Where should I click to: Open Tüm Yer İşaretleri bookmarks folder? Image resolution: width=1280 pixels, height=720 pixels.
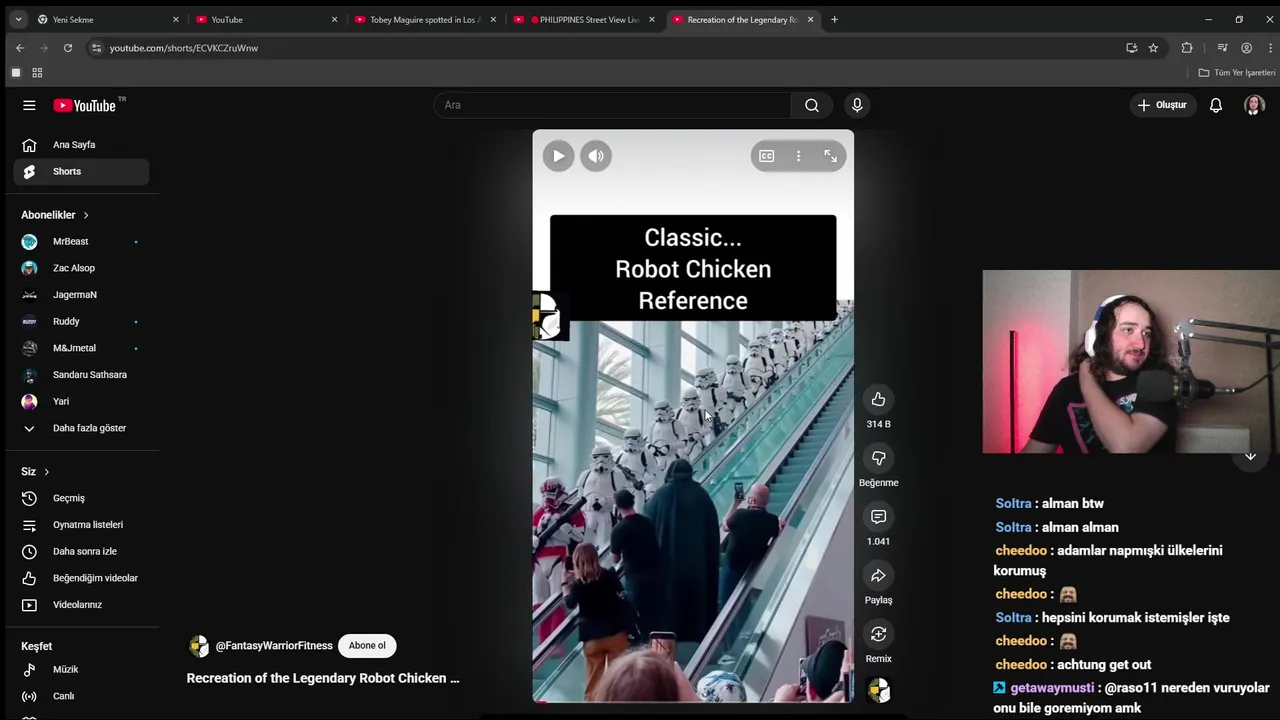1237,73
